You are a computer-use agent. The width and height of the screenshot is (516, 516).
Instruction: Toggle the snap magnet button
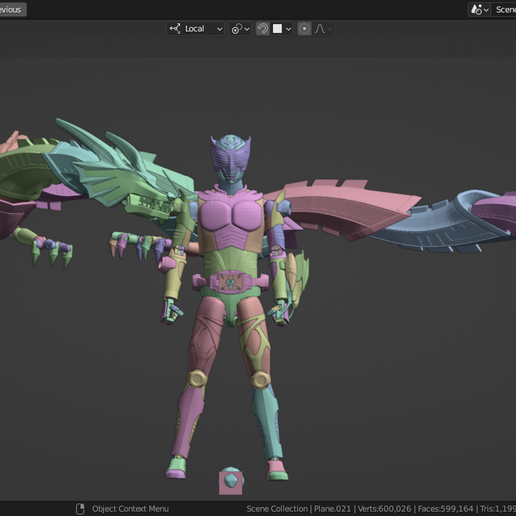263,29
